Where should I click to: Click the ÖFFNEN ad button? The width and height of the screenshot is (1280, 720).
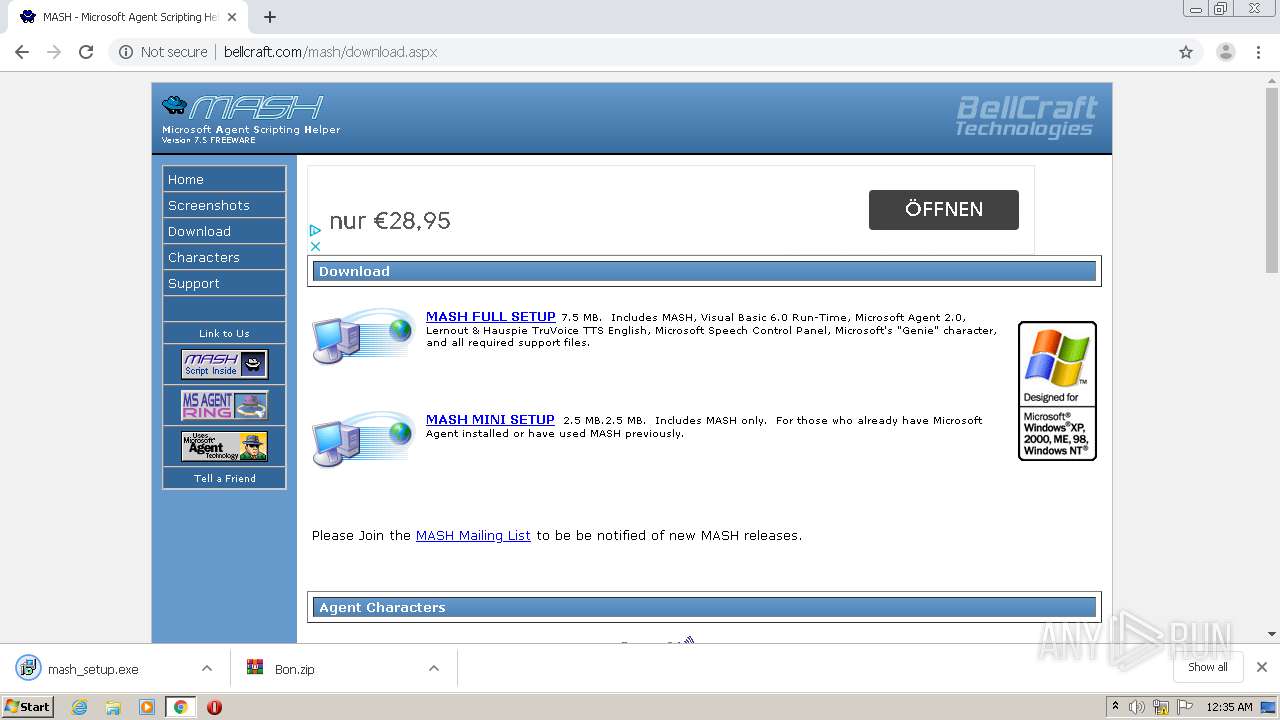(943, 209)
